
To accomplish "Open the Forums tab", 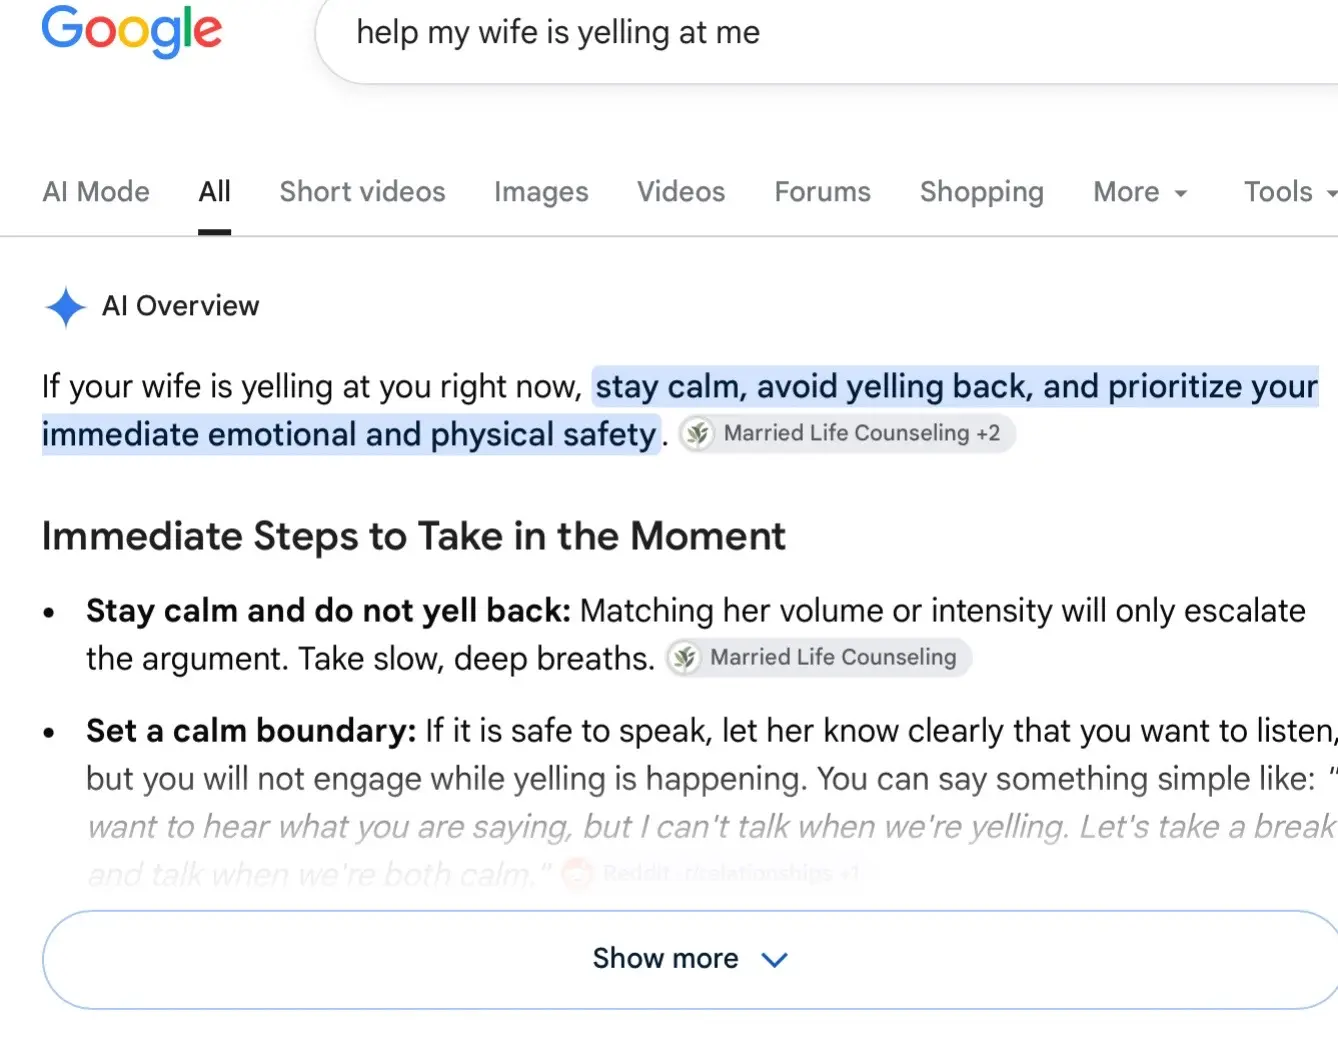I will click(x=822, y=191).
